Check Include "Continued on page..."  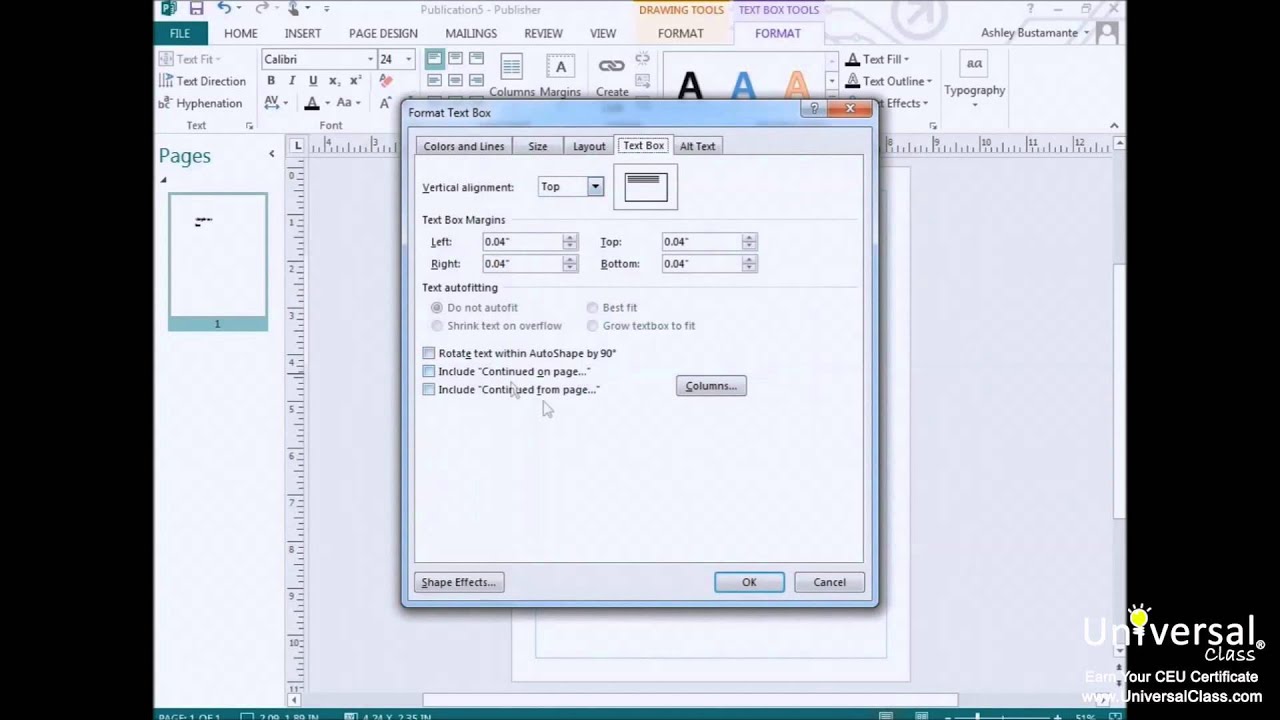[429, 371]
